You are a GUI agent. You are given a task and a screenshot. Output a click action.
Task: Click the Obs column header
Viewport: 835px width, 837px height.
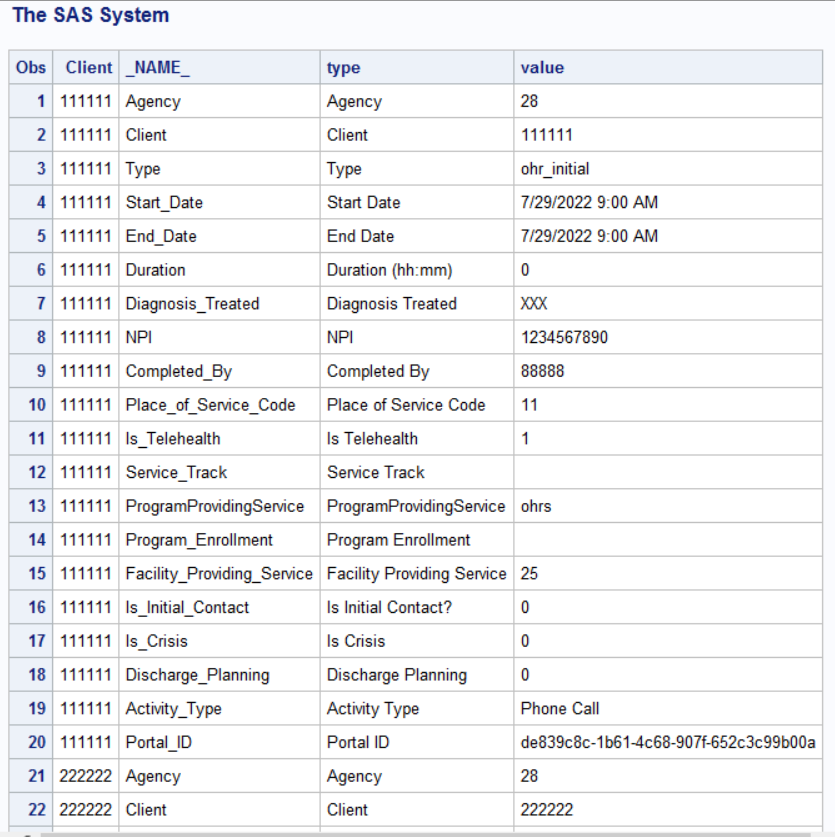[x=31, y=68]
